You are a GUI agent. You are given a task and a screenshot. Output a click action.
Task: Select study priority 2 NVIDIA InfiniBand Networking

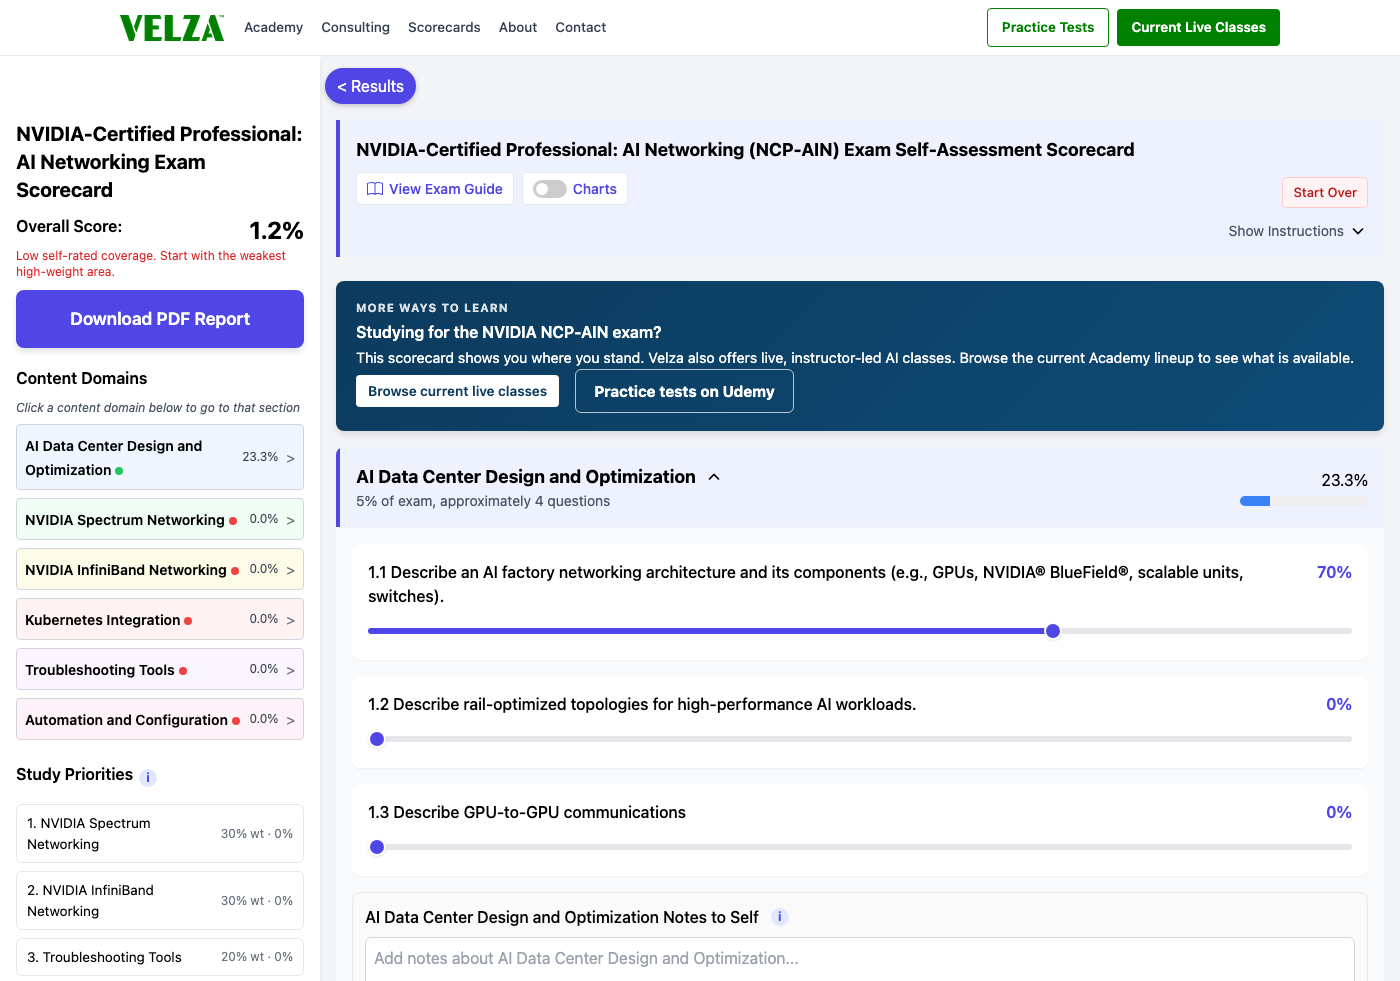pyautogui.click(x=160, y=900)
